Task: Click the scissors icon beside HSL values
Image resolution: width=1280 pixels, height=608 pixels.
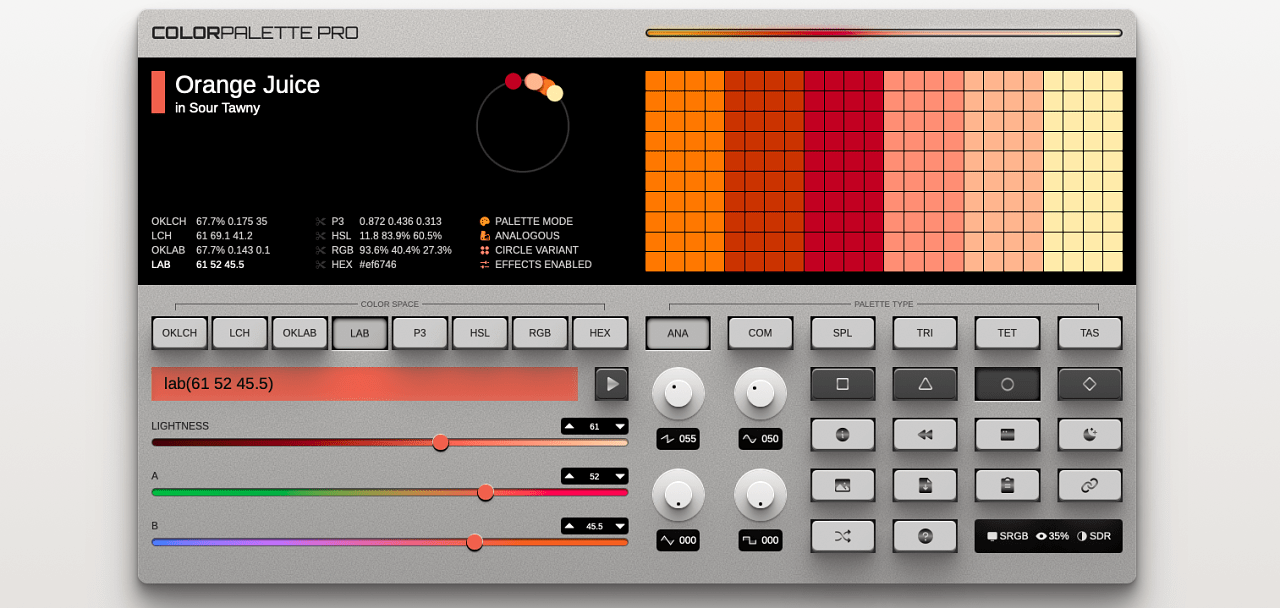Action: pyautogui.click(x=321, y=236)
